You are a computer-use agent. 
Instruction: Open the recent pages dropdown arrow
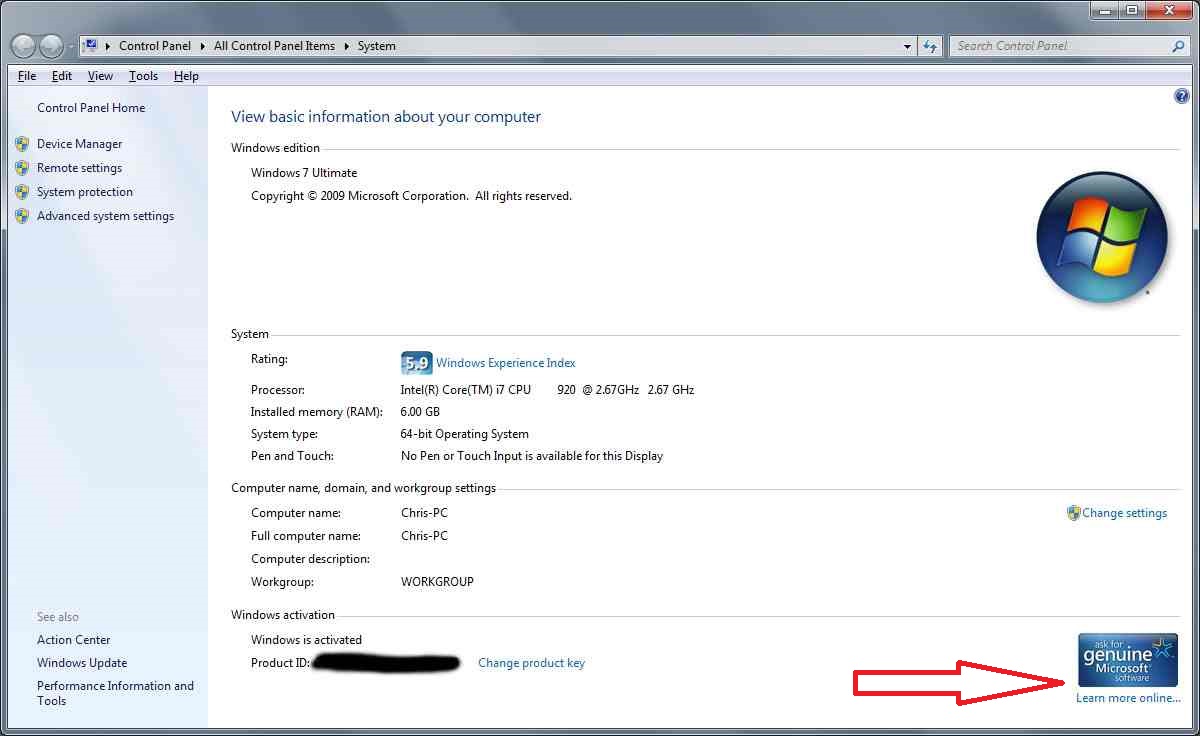[x=70, y=47]
